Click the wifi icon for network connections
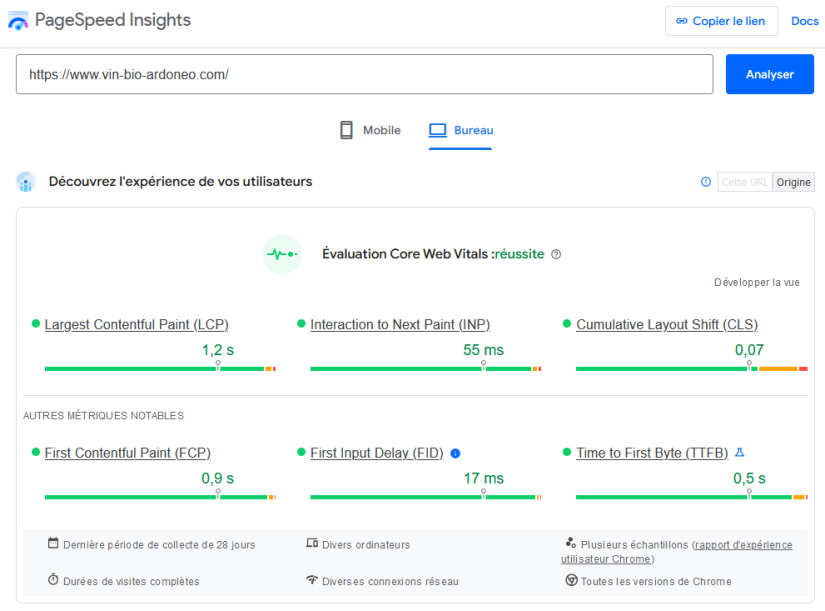The image size is (825, 611). click(x=312, y=579)
